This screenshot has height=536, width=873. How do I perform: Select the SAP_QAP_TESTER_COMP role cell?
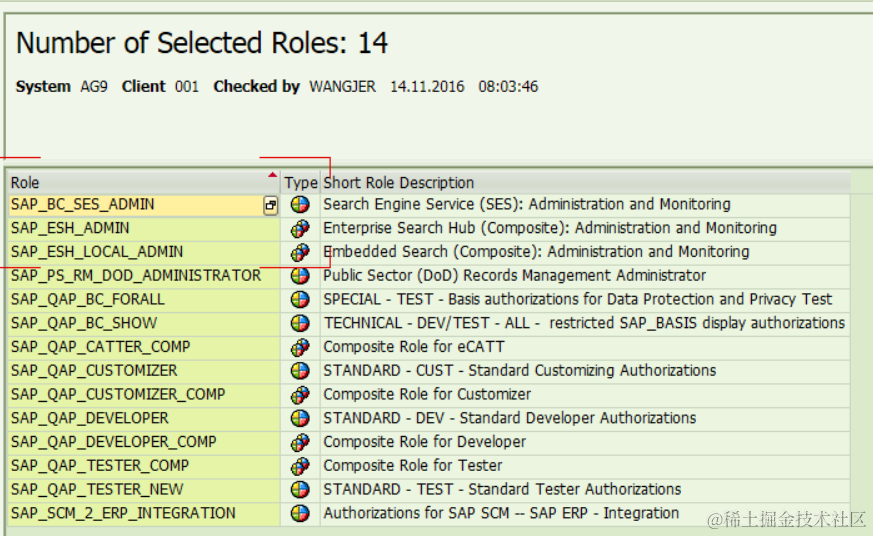144,466
